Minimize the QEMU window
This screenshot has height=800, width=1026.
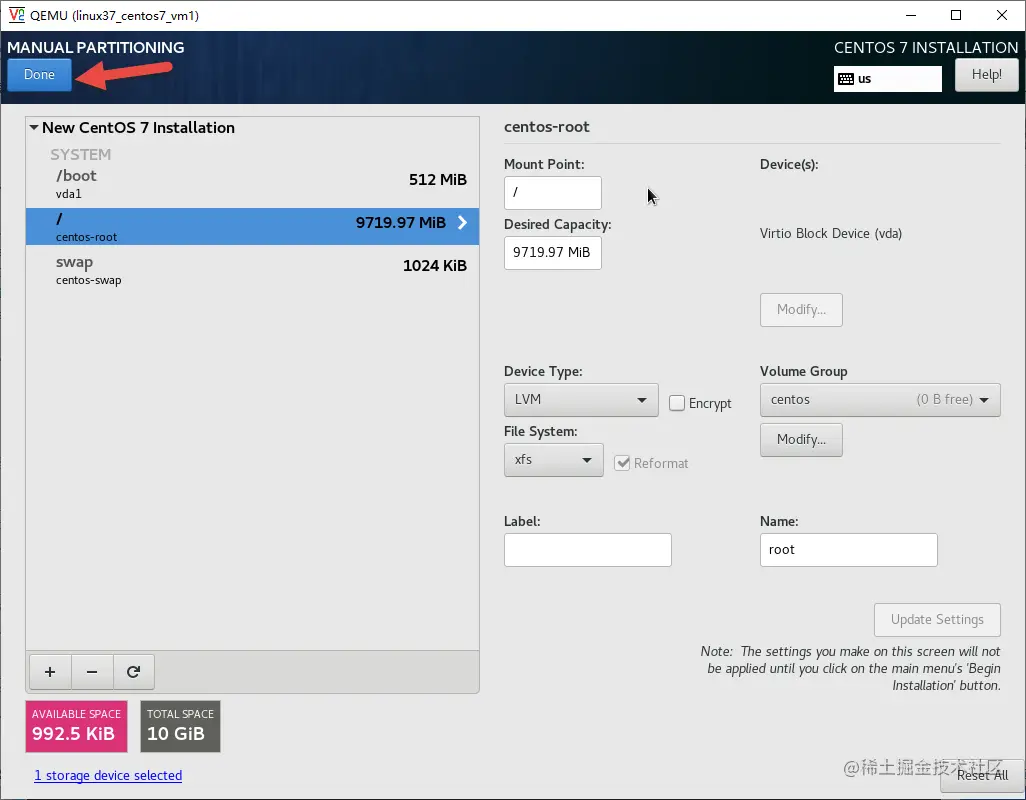click(911, 15)
